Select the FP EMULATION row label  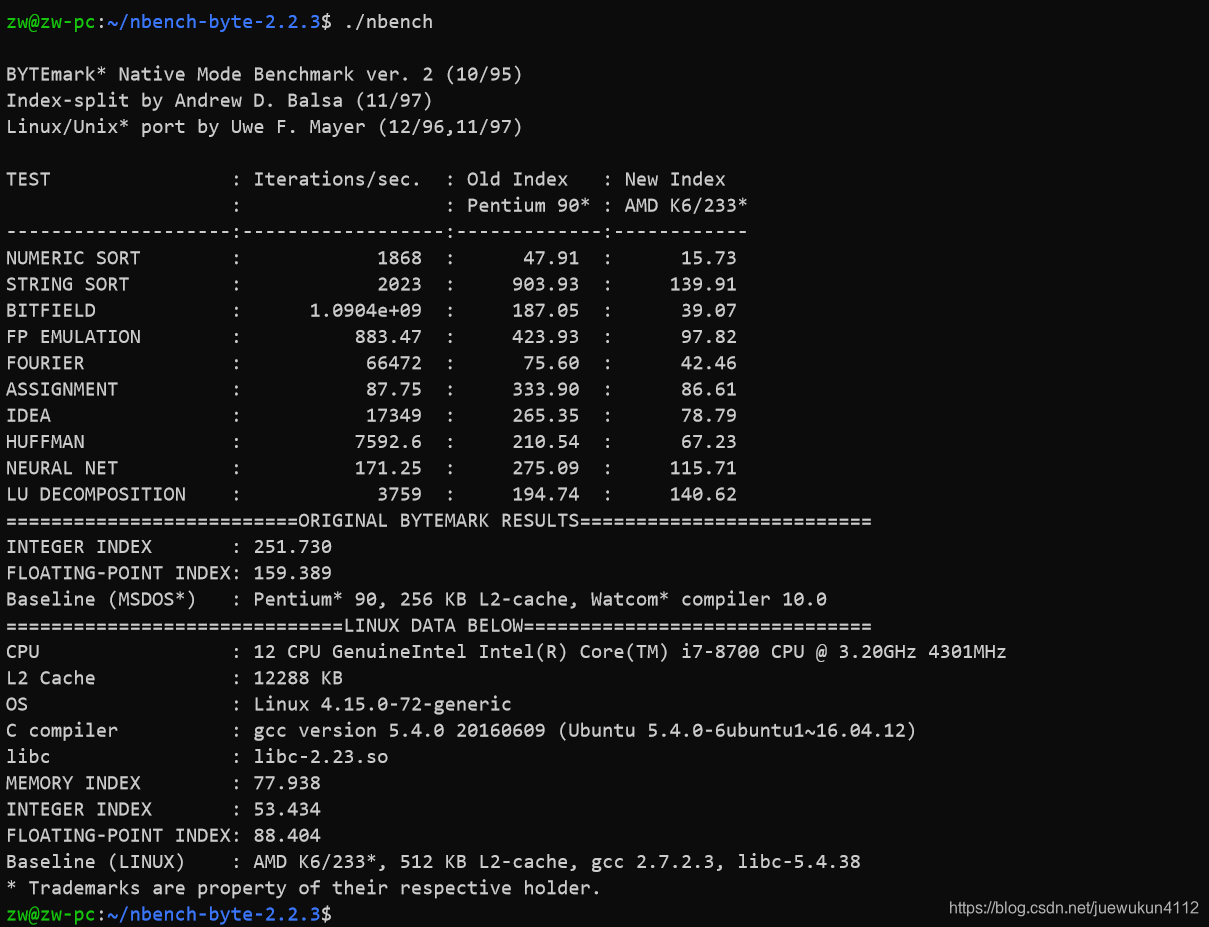(73, 337)
